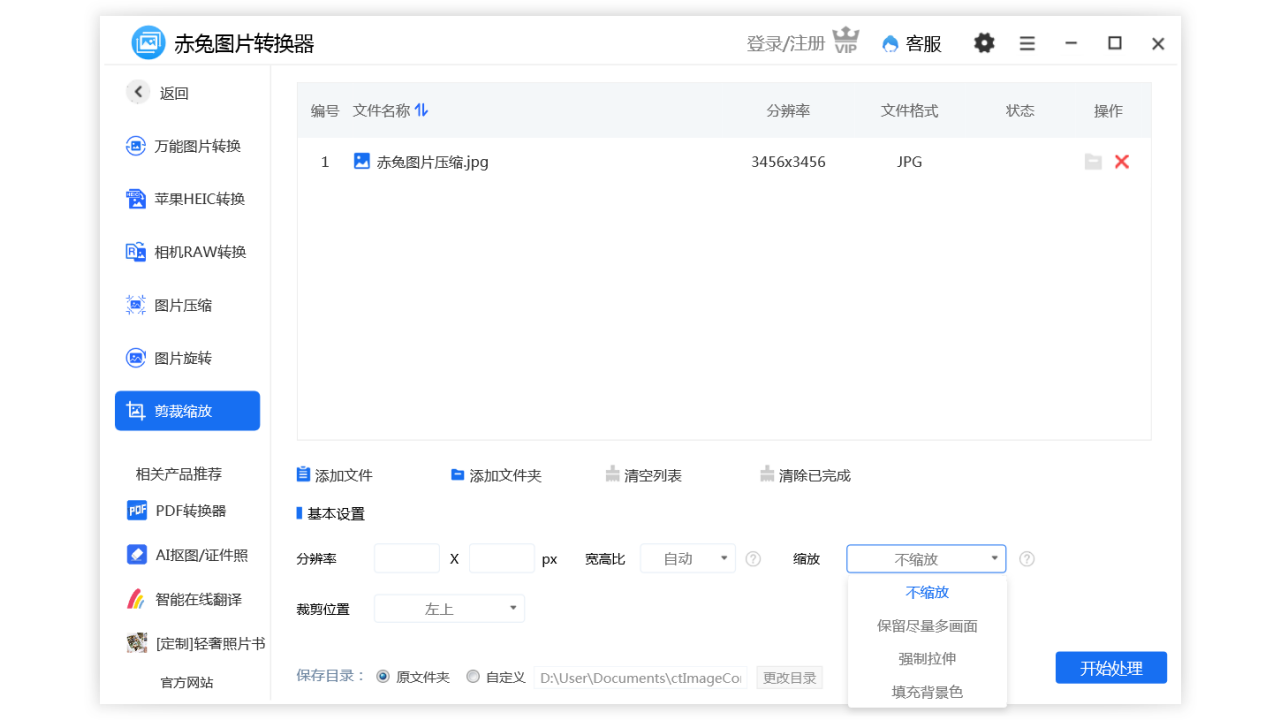Open the 宽高比 dropdown showing 自动
Viewport: 1280px width, 720px height.
(687, 558)
